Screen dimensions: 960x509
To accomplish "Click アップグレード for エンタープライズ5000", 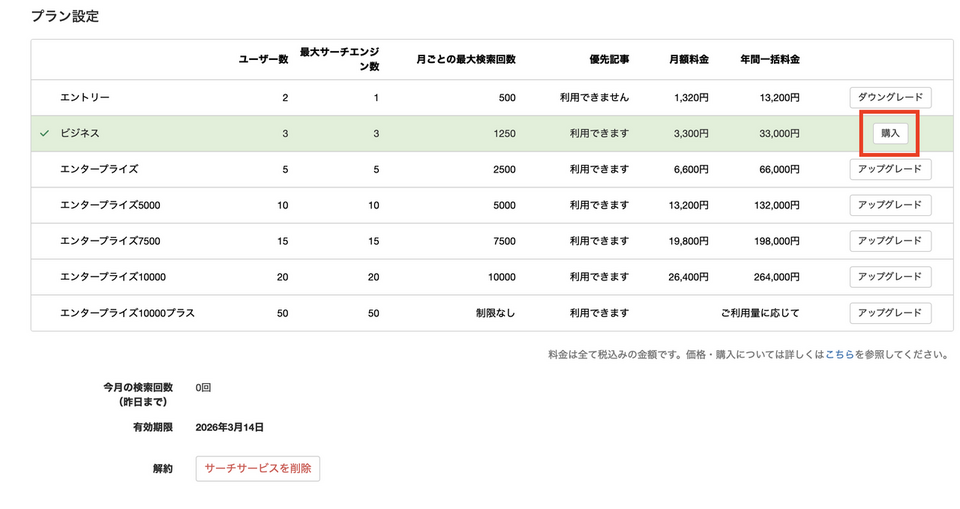I will (x=890, y=206).
